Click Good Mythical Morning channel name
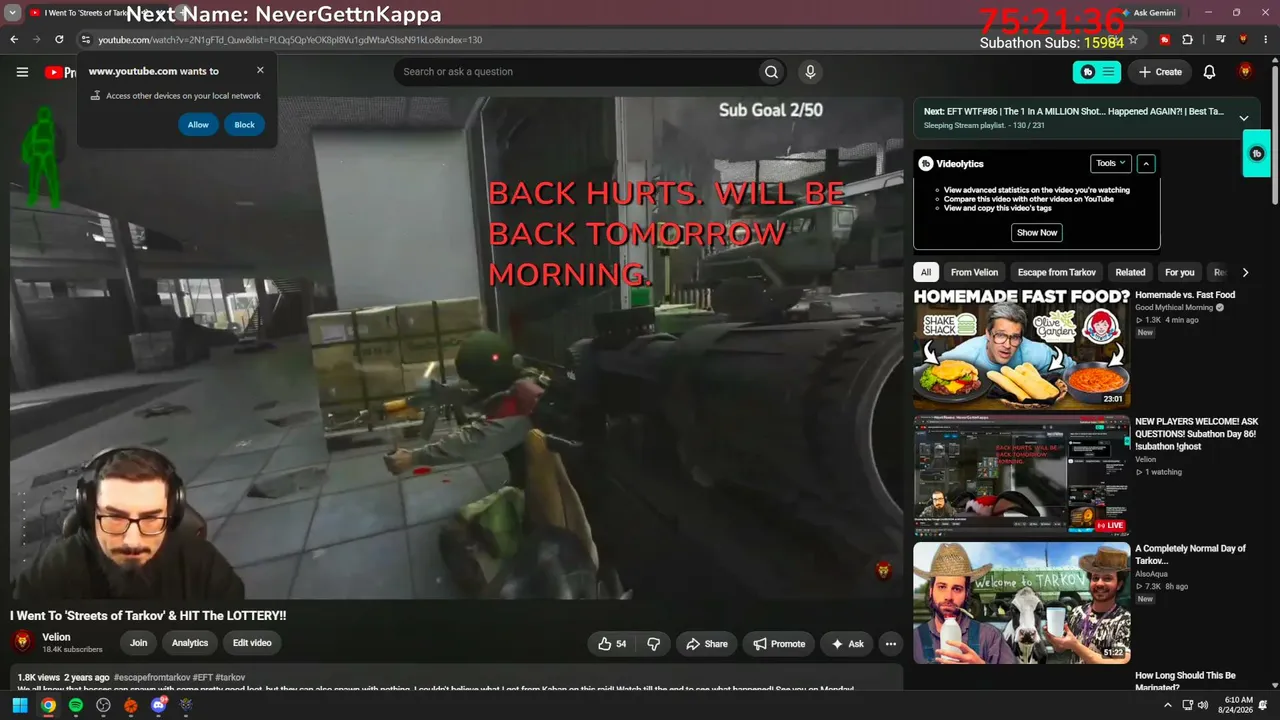This screenshot has width=1280, height=720. [x=1174, y=307]
